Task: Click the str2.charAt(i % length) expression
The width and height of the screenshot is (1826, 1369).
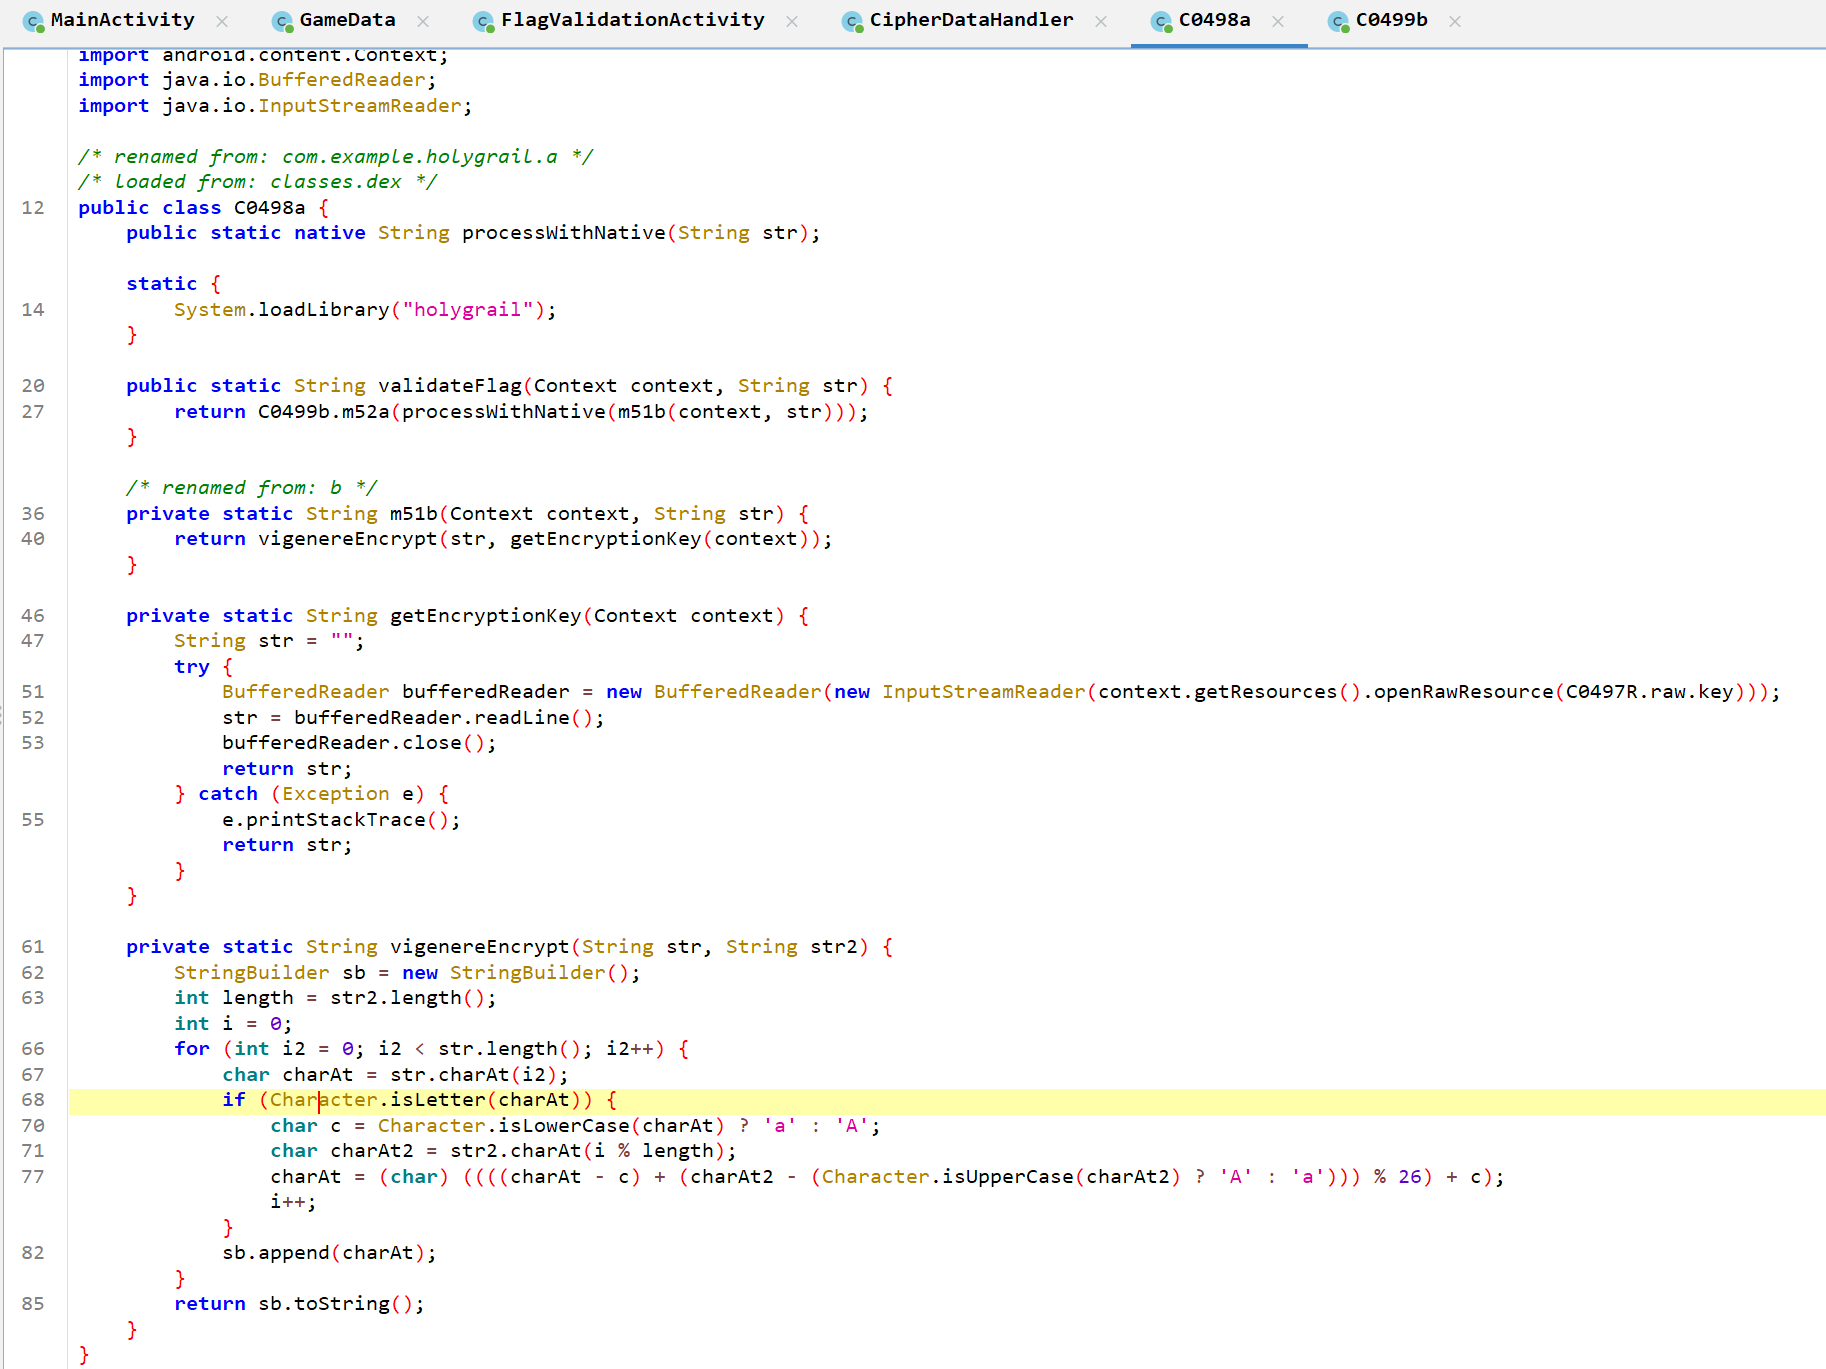Action: coord(588,1150)
